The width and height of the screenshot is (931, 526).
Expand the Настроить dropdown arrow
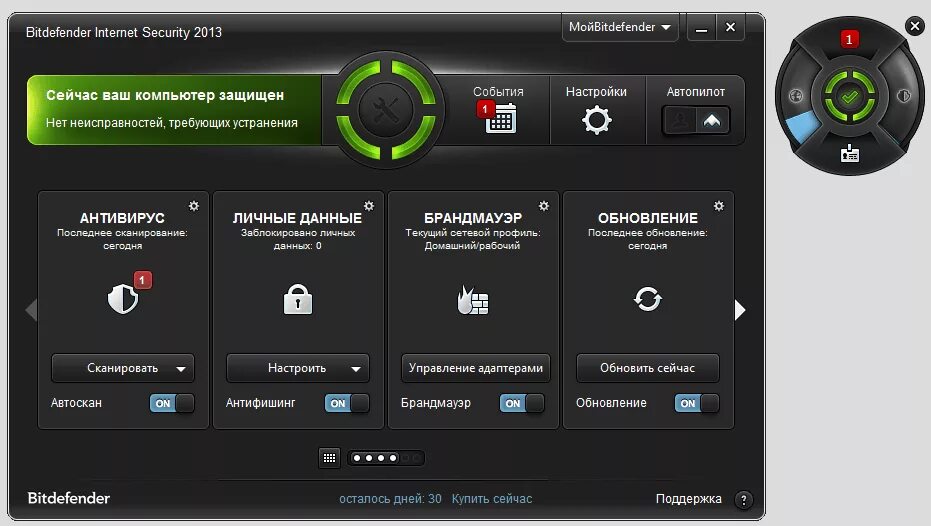(x=356, y=369)
